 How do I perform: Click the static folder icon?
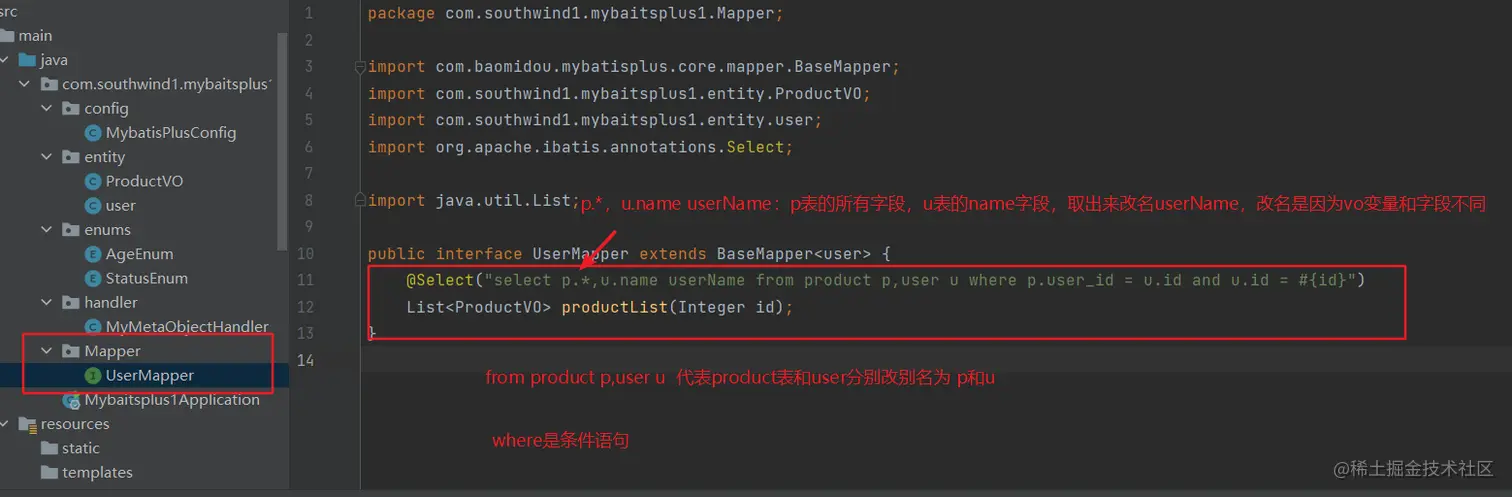(x=49, y=448)
